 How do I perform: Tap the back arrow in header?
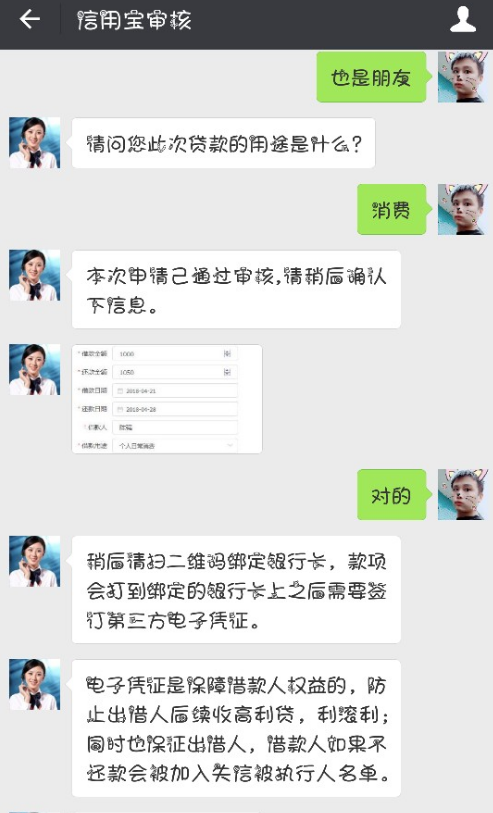pyautogui.click(x=30, y=20)
